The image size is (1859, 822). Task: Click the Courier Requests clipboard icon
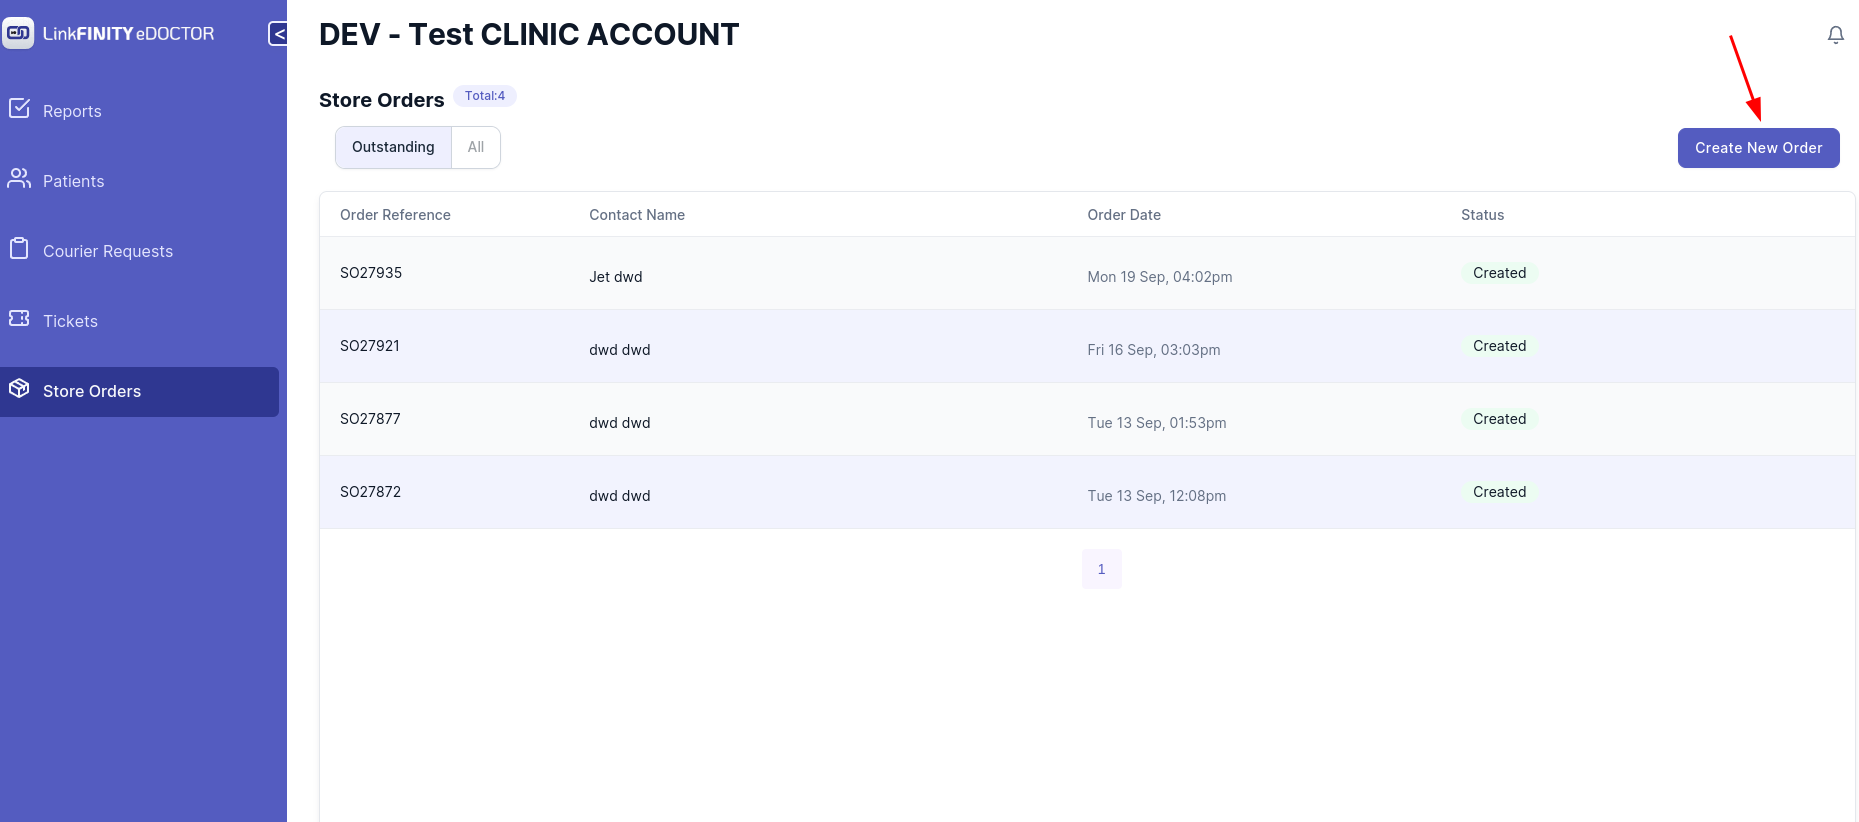[x=19, y=248]
